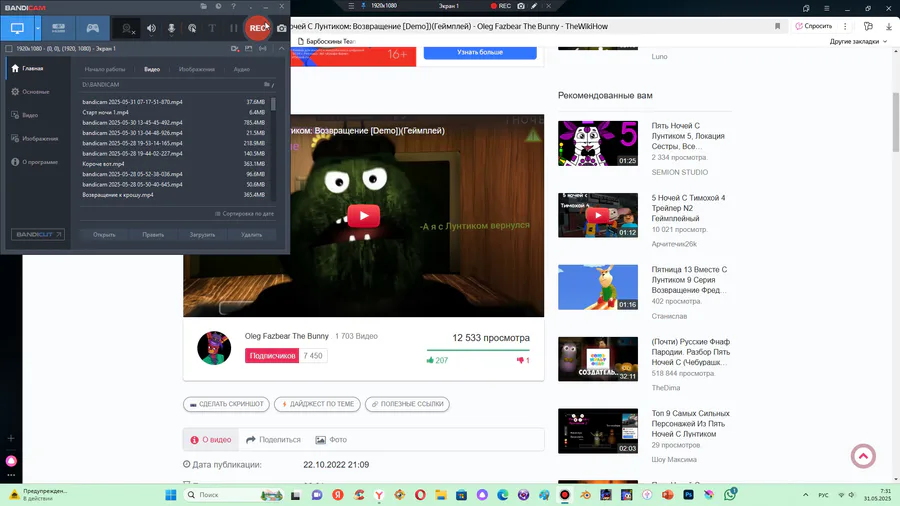
Task: Toggle webcam overlay in Bandicam toolbar
Action: pyautogui.click(x=127, y=28)
